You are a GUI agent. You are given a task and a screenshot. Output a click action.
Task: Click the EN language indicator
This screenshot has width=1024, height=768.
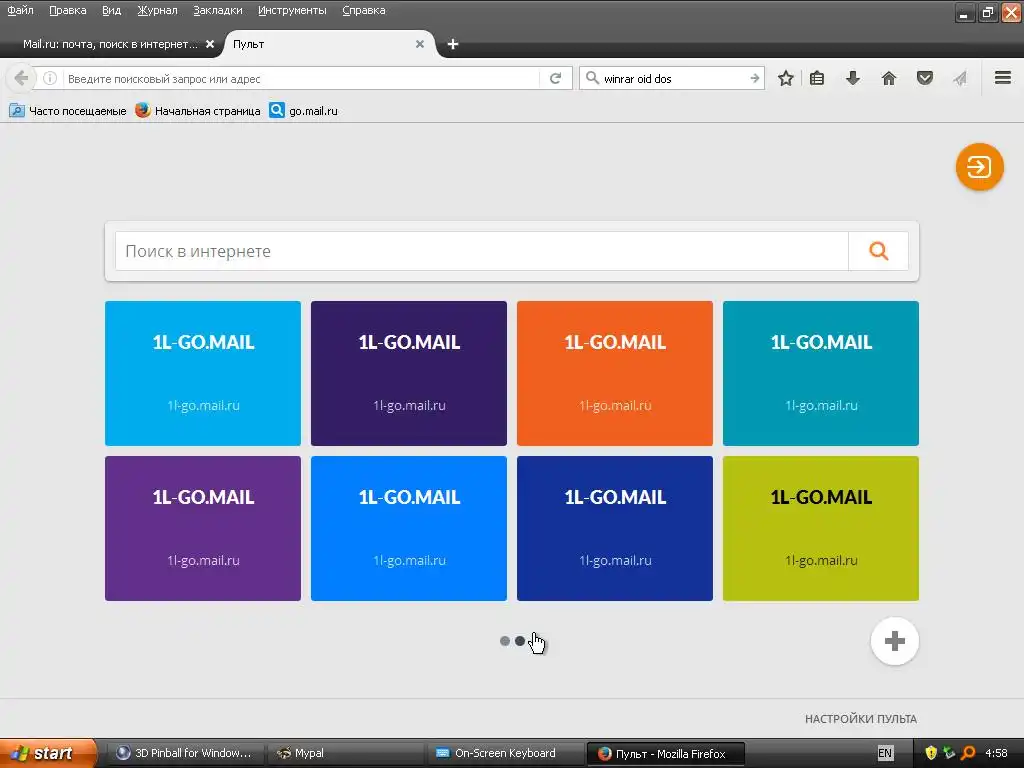[885, 753]
